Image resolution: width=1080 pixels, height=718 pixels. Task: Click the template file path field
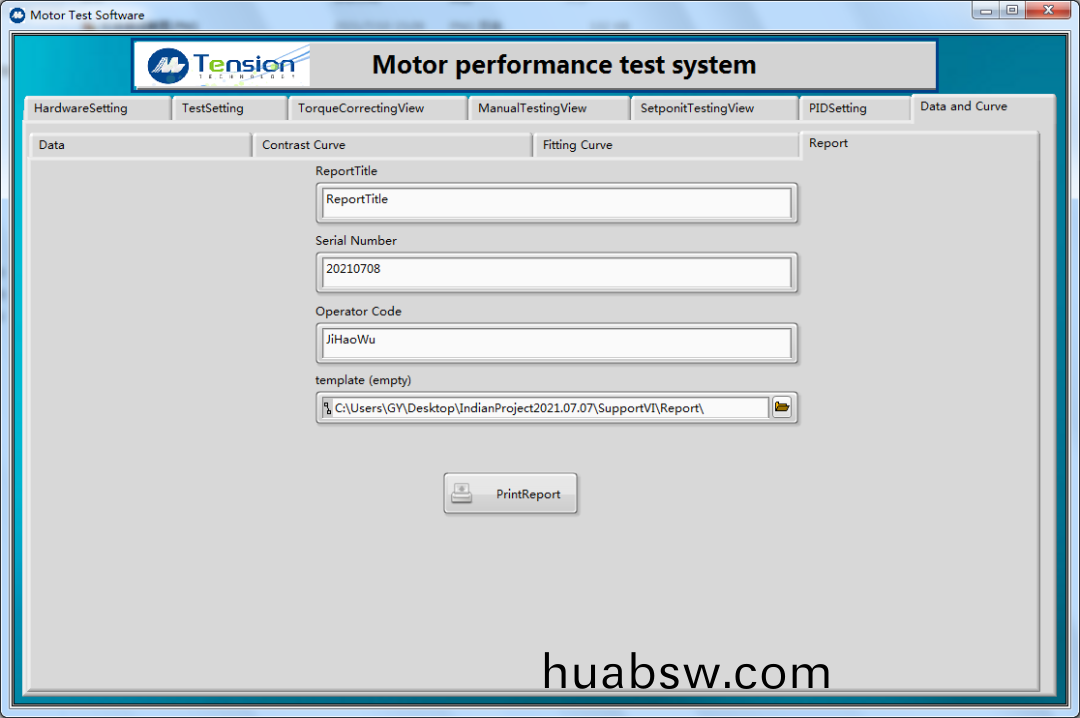point(550,408)
